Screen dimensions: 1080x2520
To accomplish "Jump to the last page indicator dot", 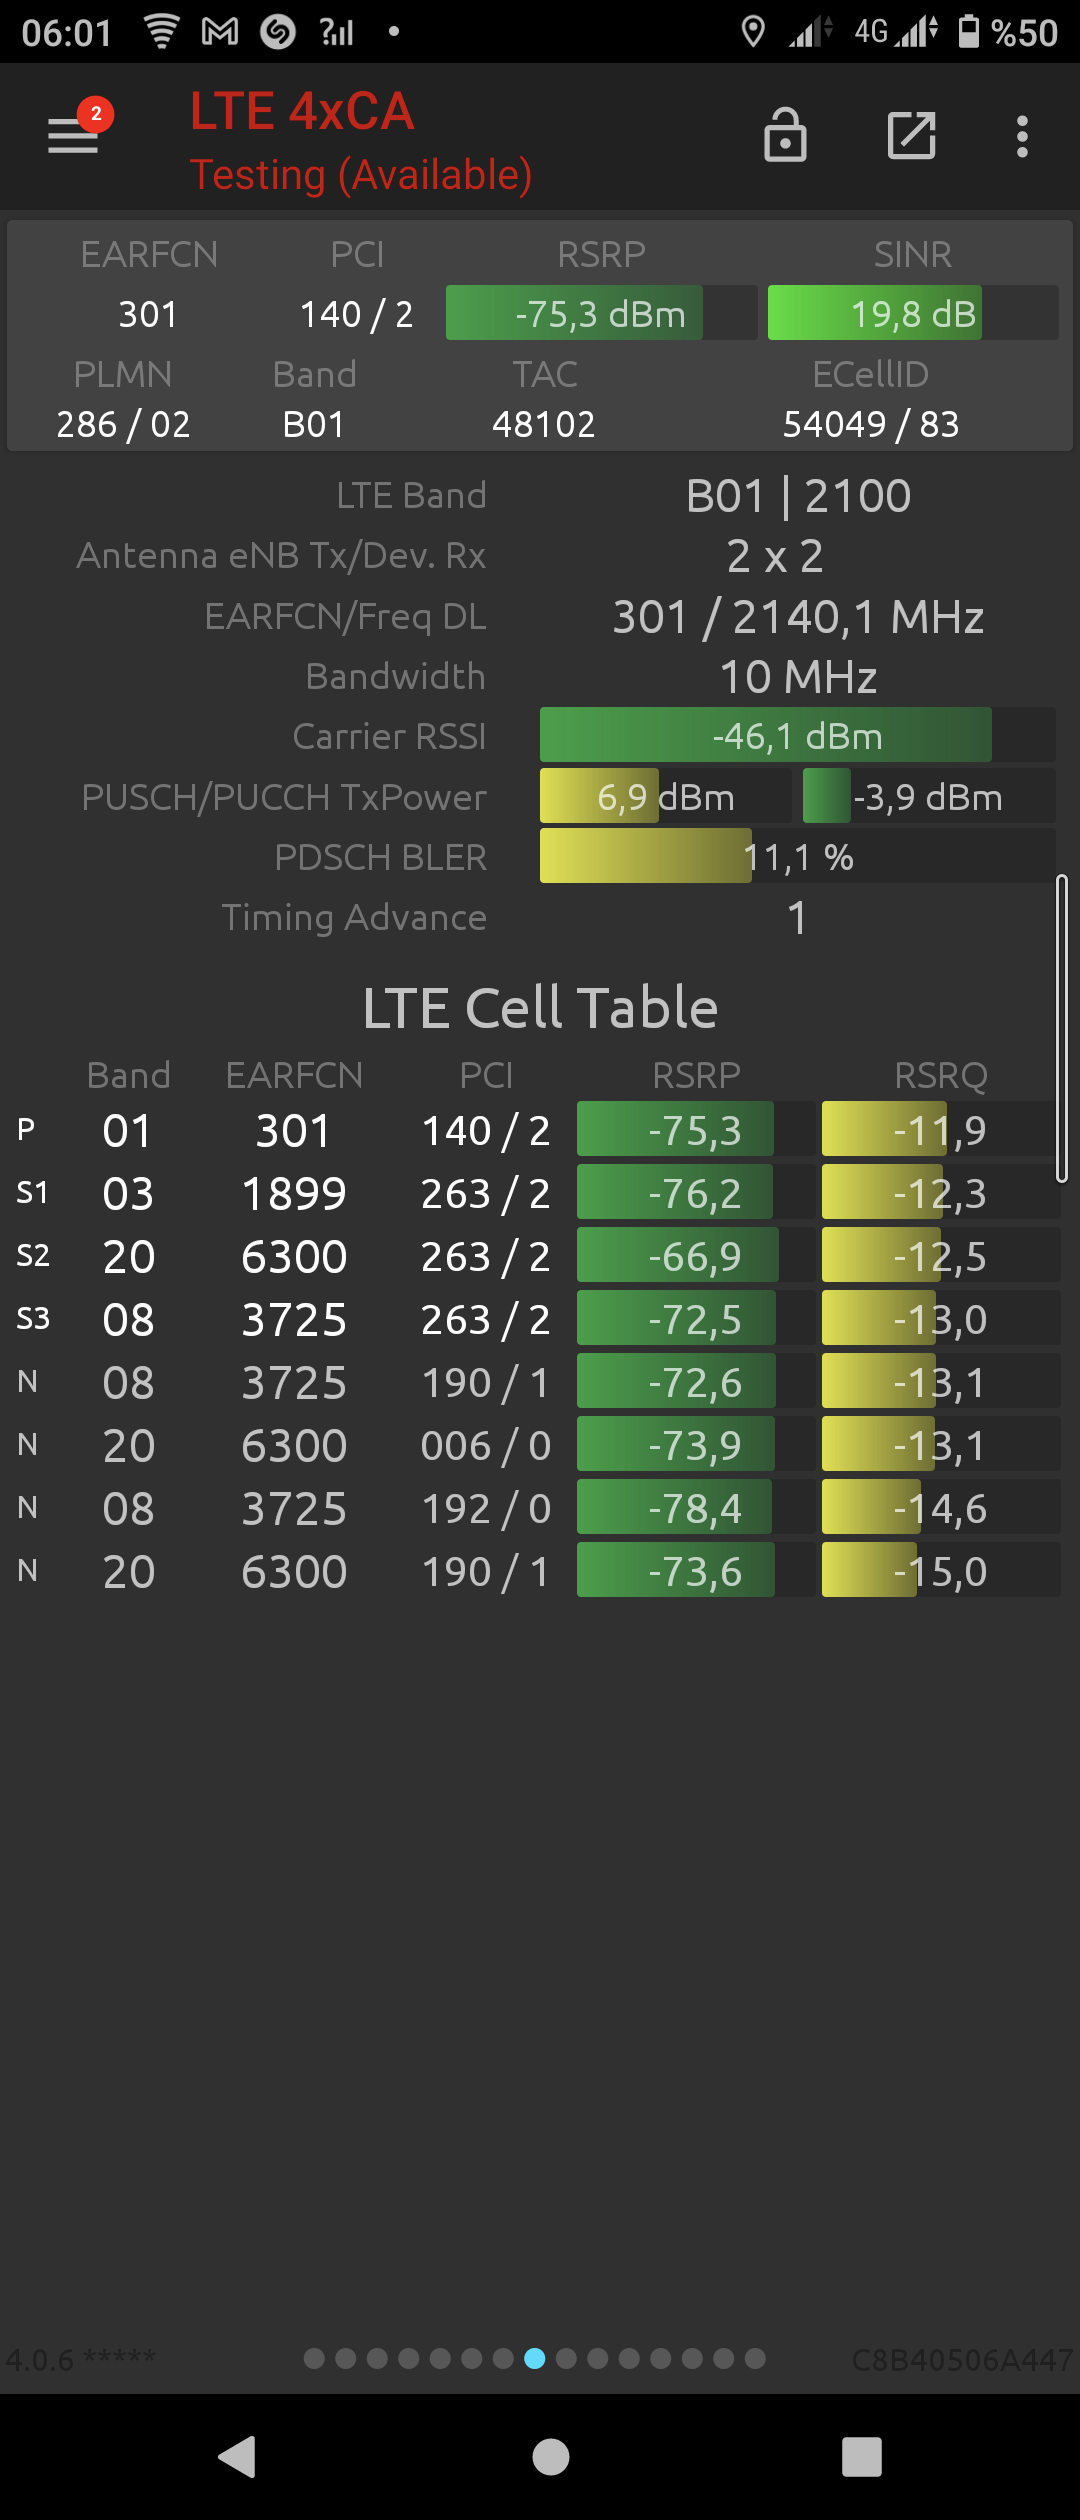I will (x=755, y=2359).
